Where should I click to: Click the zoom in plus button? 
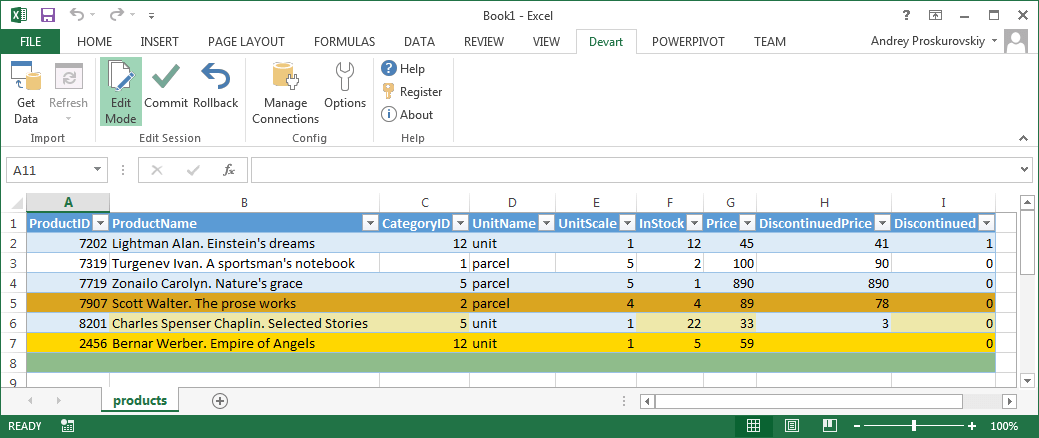tap(972, 425)
